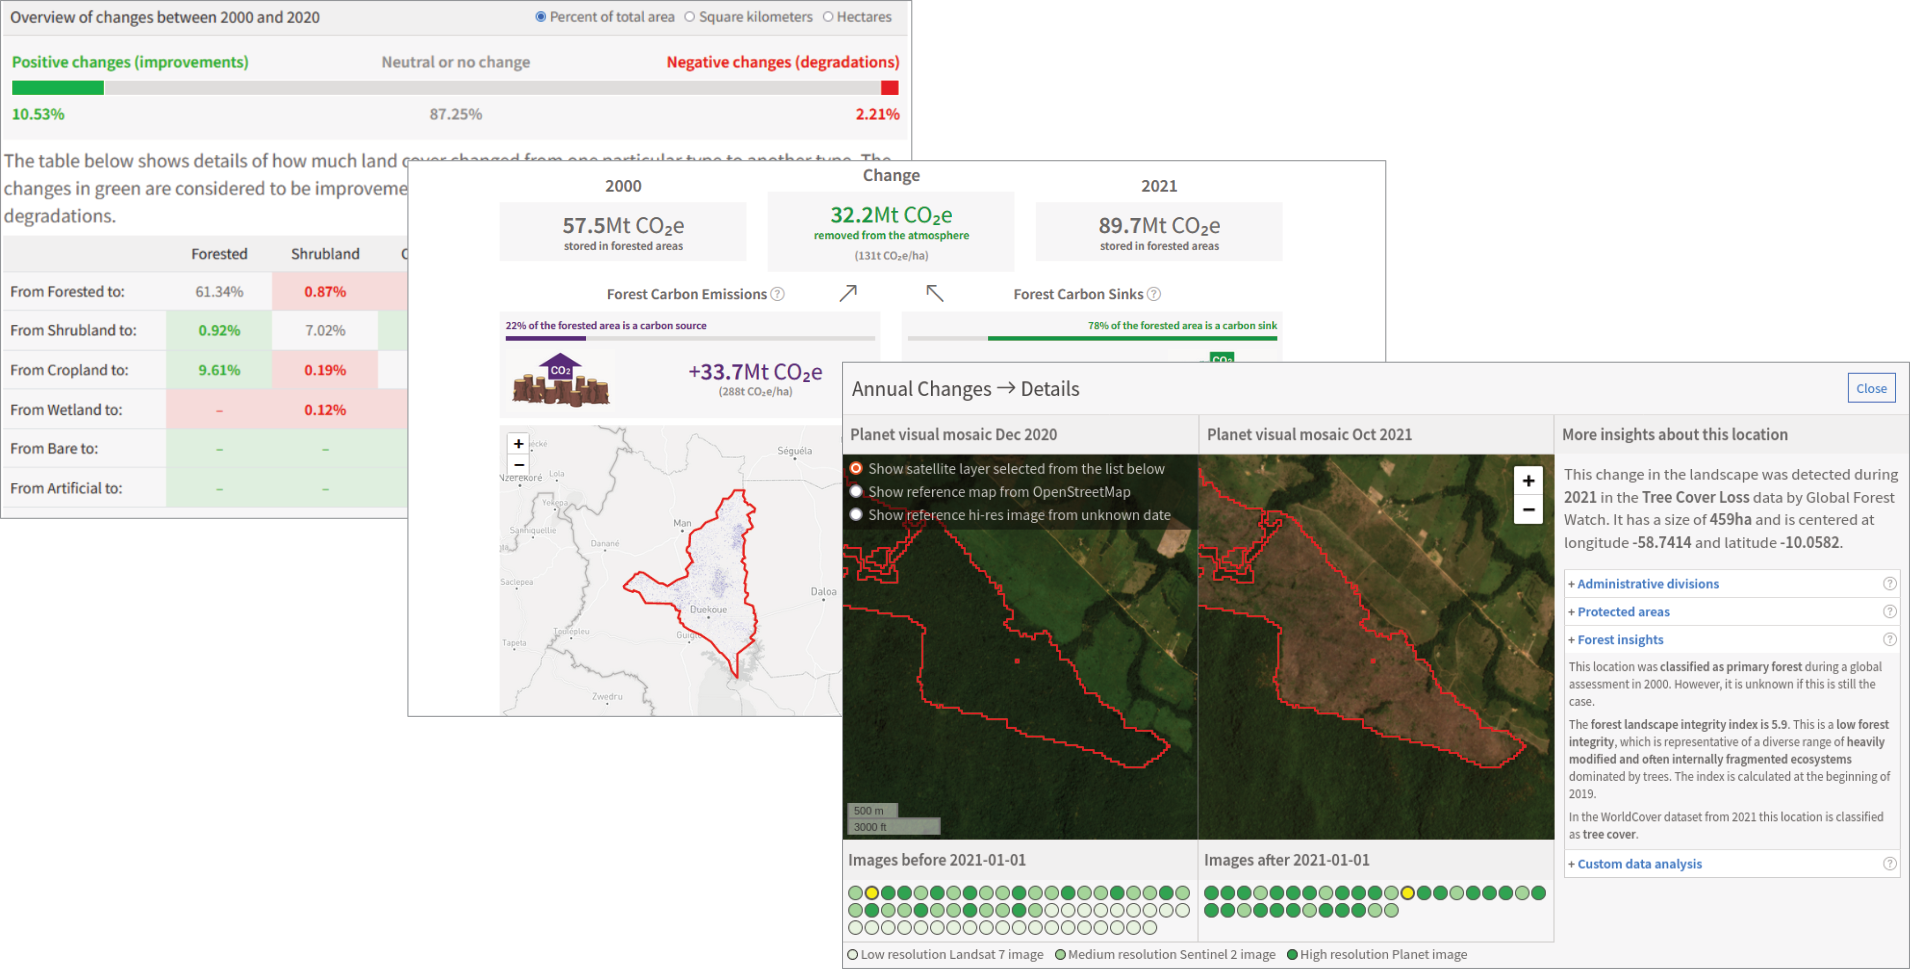Open help icon for Forest insights
This screenshot has width=1910, height=969.
(x=1889, y=640)
